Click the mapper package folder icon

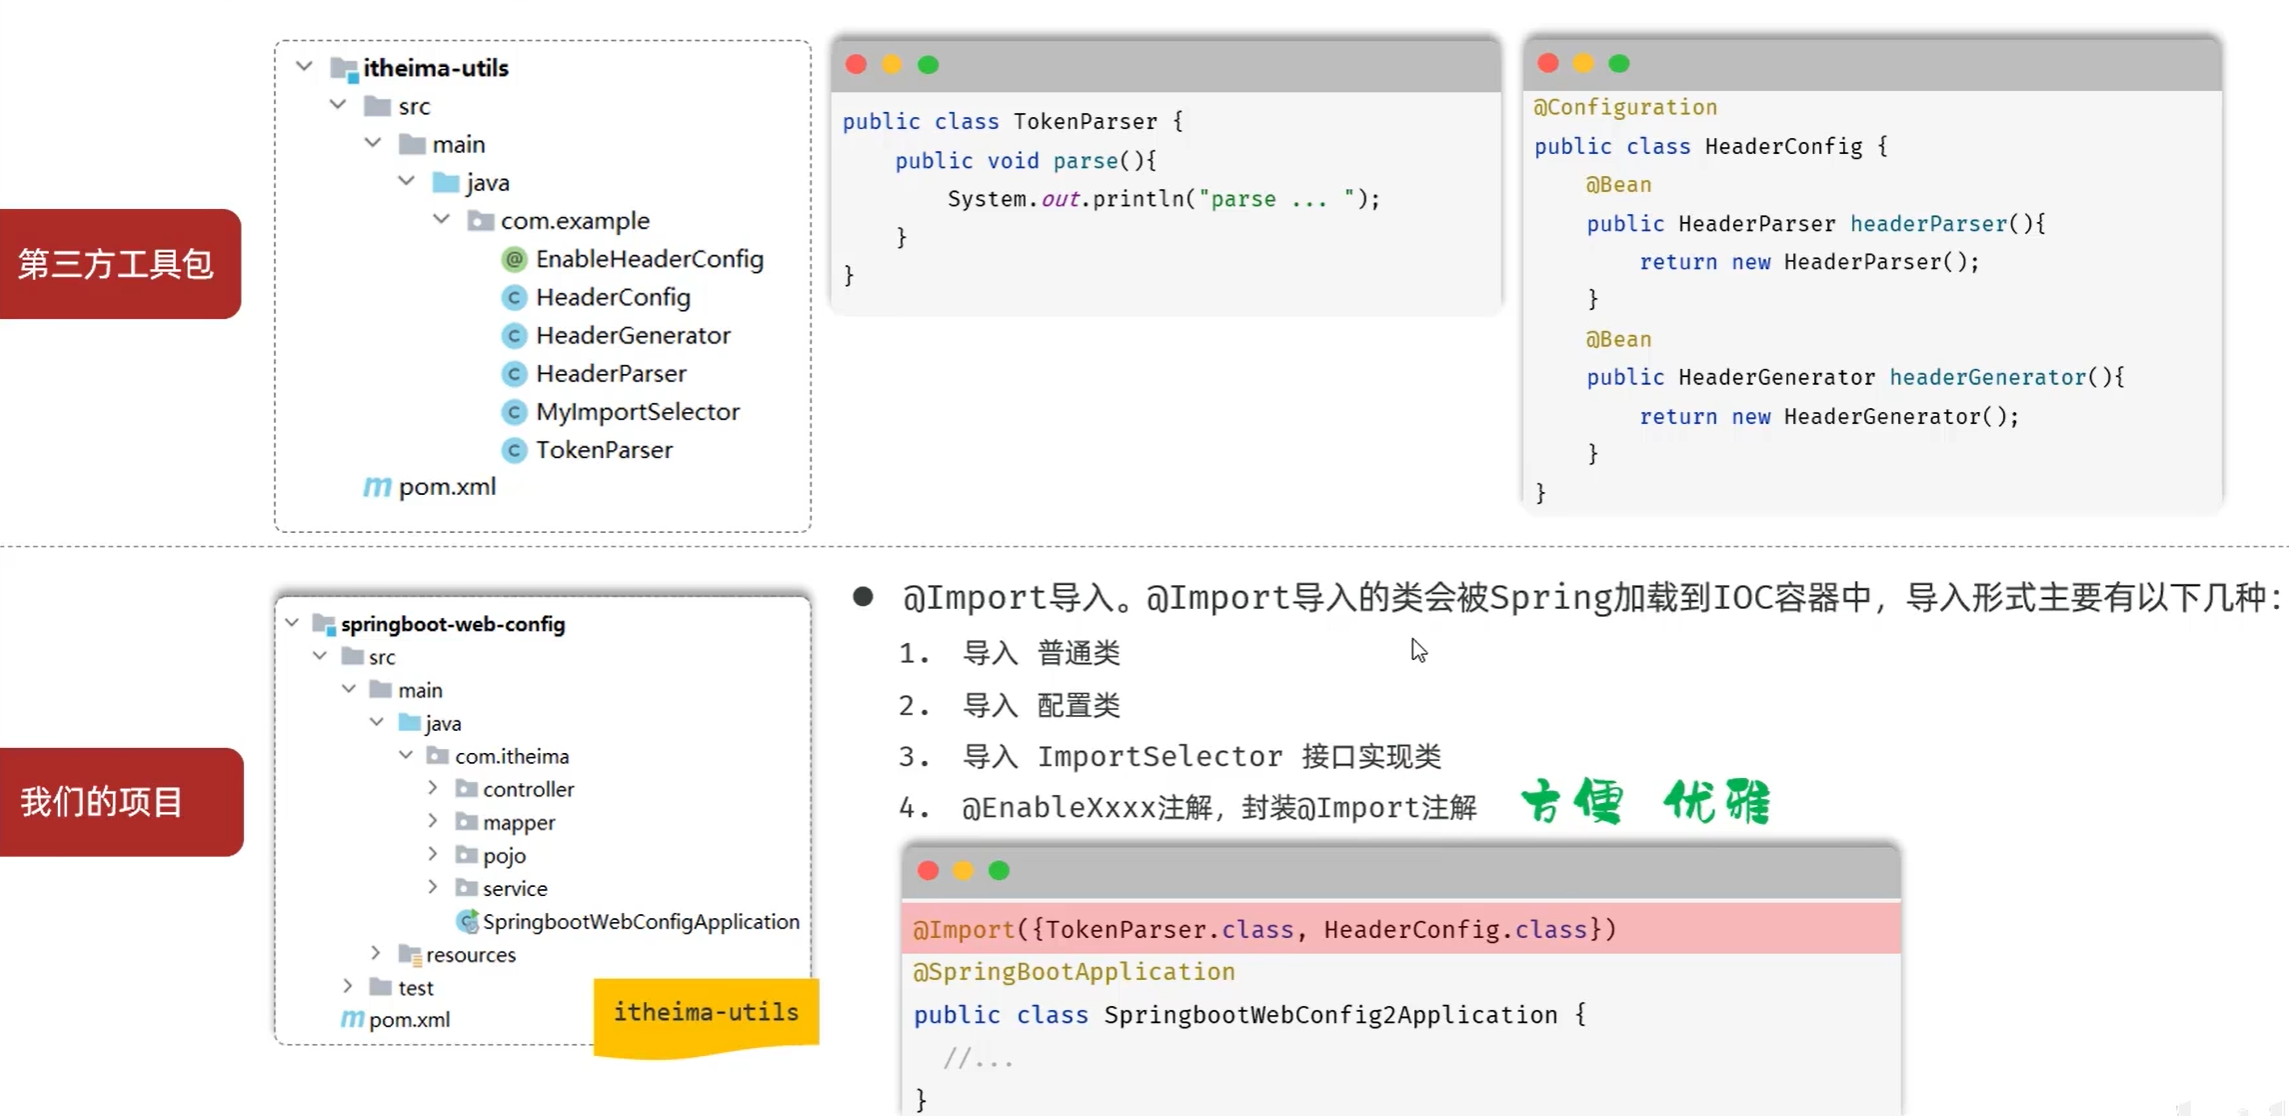click(x=466, y=822)
